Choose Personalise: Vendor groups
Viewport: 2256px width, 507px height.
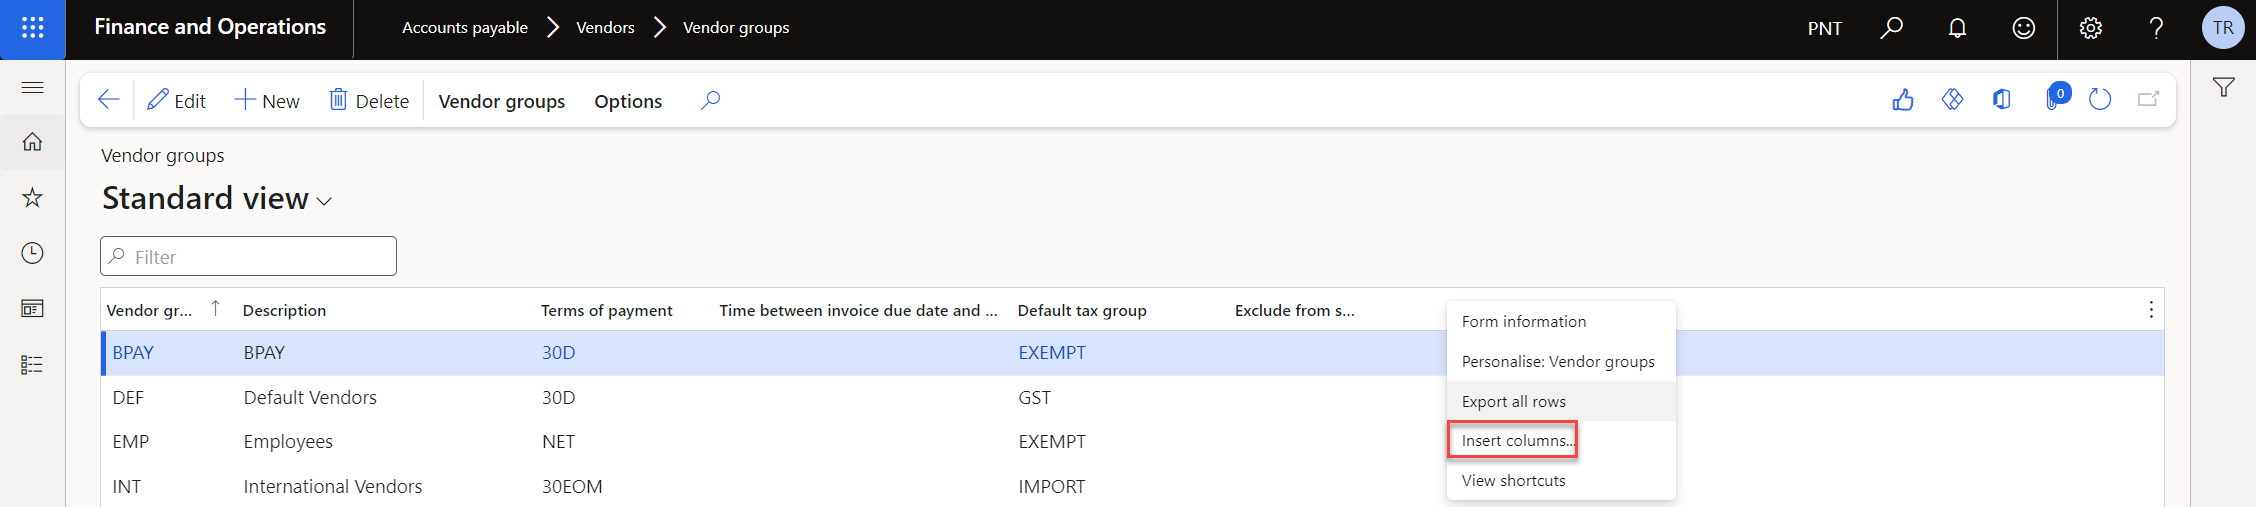(1561, 361)
